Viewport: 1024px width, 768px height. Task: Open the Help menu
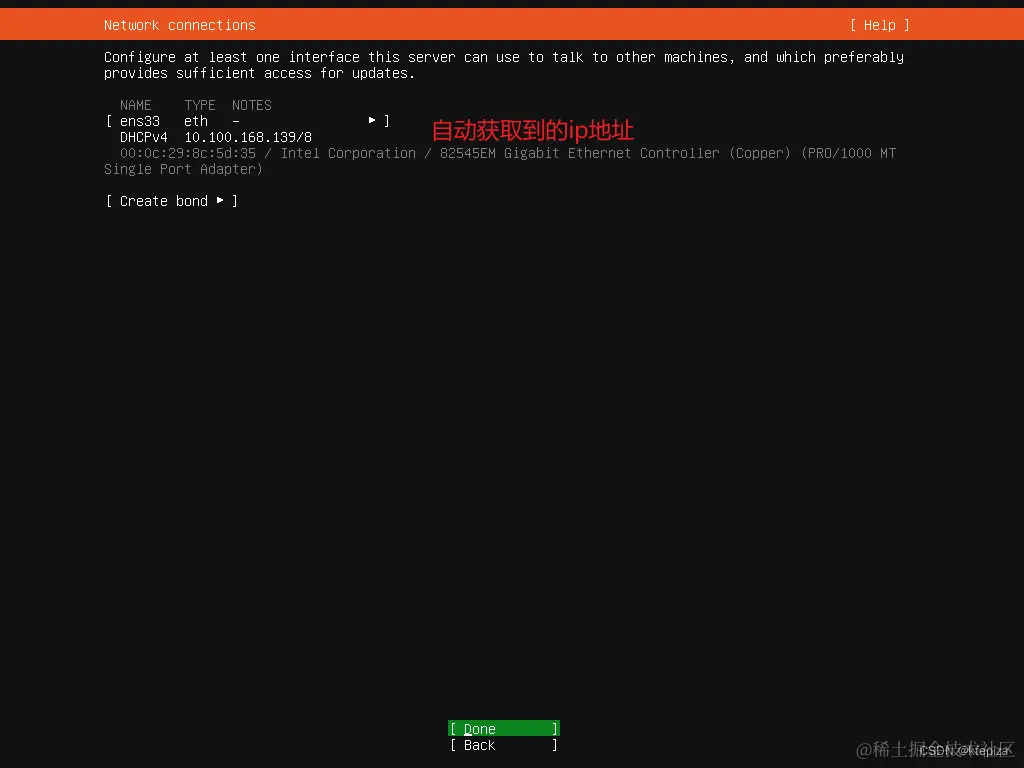879,25
